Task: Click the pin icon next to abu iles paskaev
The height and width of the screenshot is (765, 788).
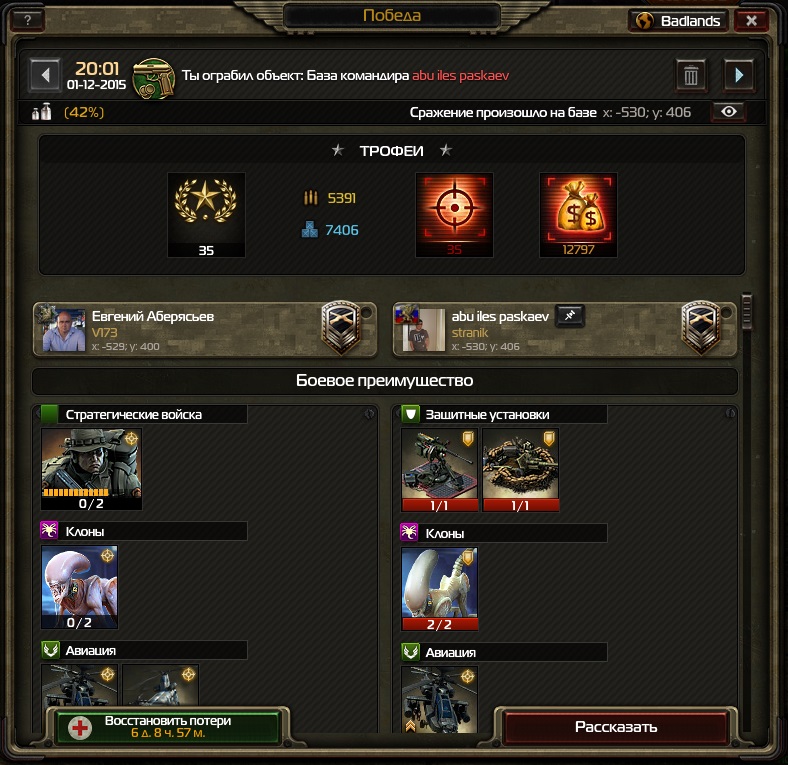Action: click(x=570, y=316)
